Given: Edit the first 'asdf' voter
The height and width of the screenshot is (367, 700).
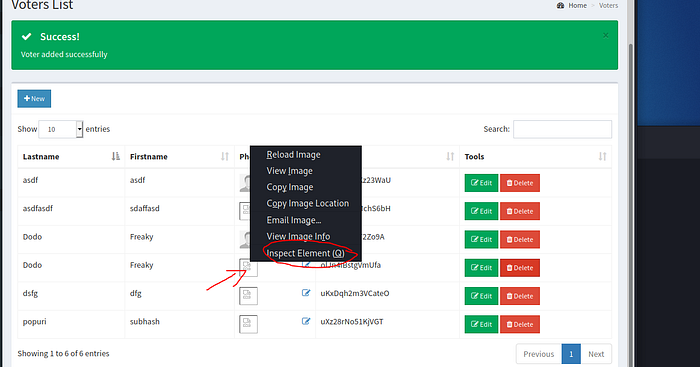Looking at the screenshot, I should [481, 183].
